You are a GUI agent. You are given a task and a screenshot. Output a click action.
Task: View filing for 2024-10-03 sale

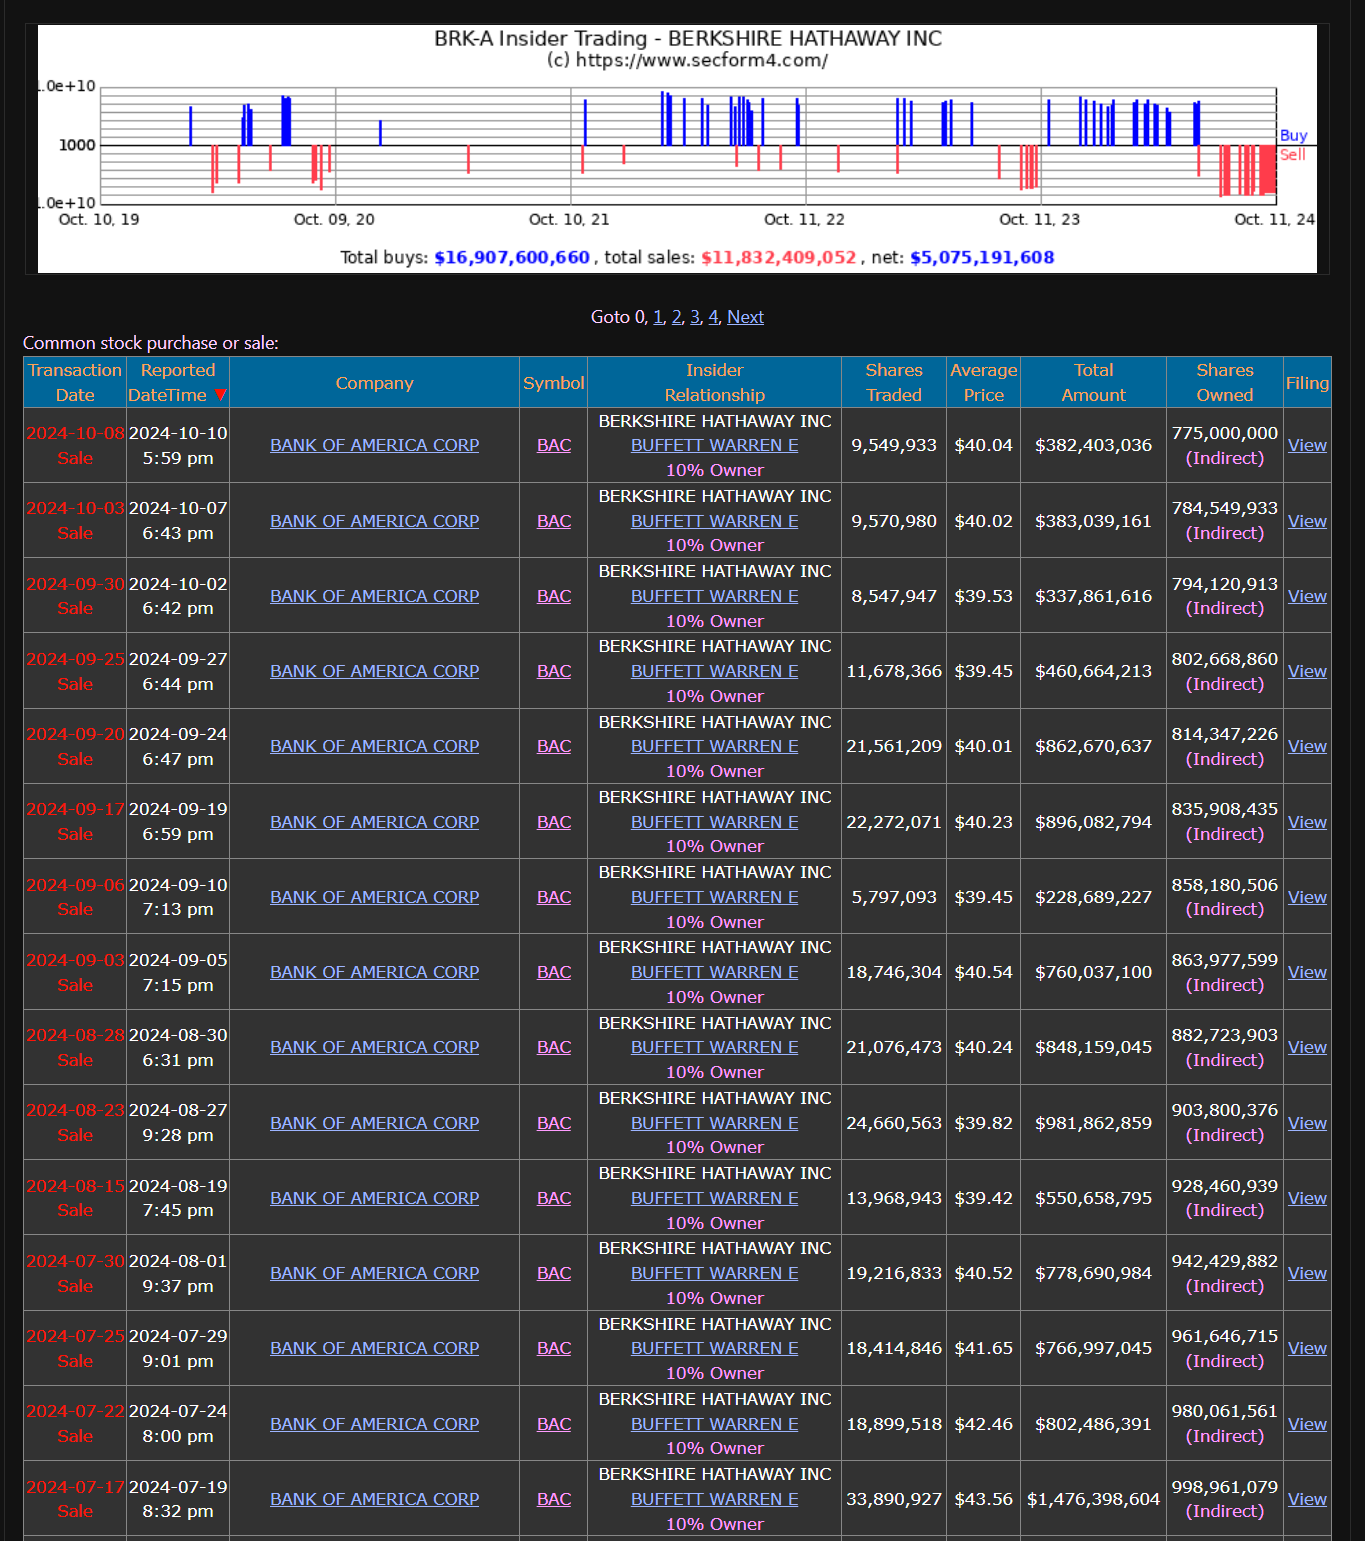tap(1307, 521)
